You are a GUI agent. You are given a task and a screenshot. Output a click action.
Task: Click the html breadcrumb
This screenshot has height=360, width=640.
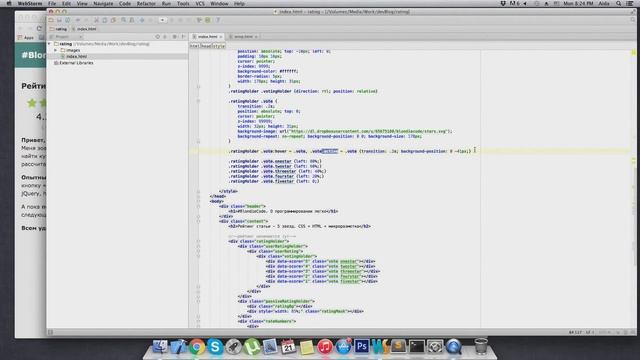[195, 46]
